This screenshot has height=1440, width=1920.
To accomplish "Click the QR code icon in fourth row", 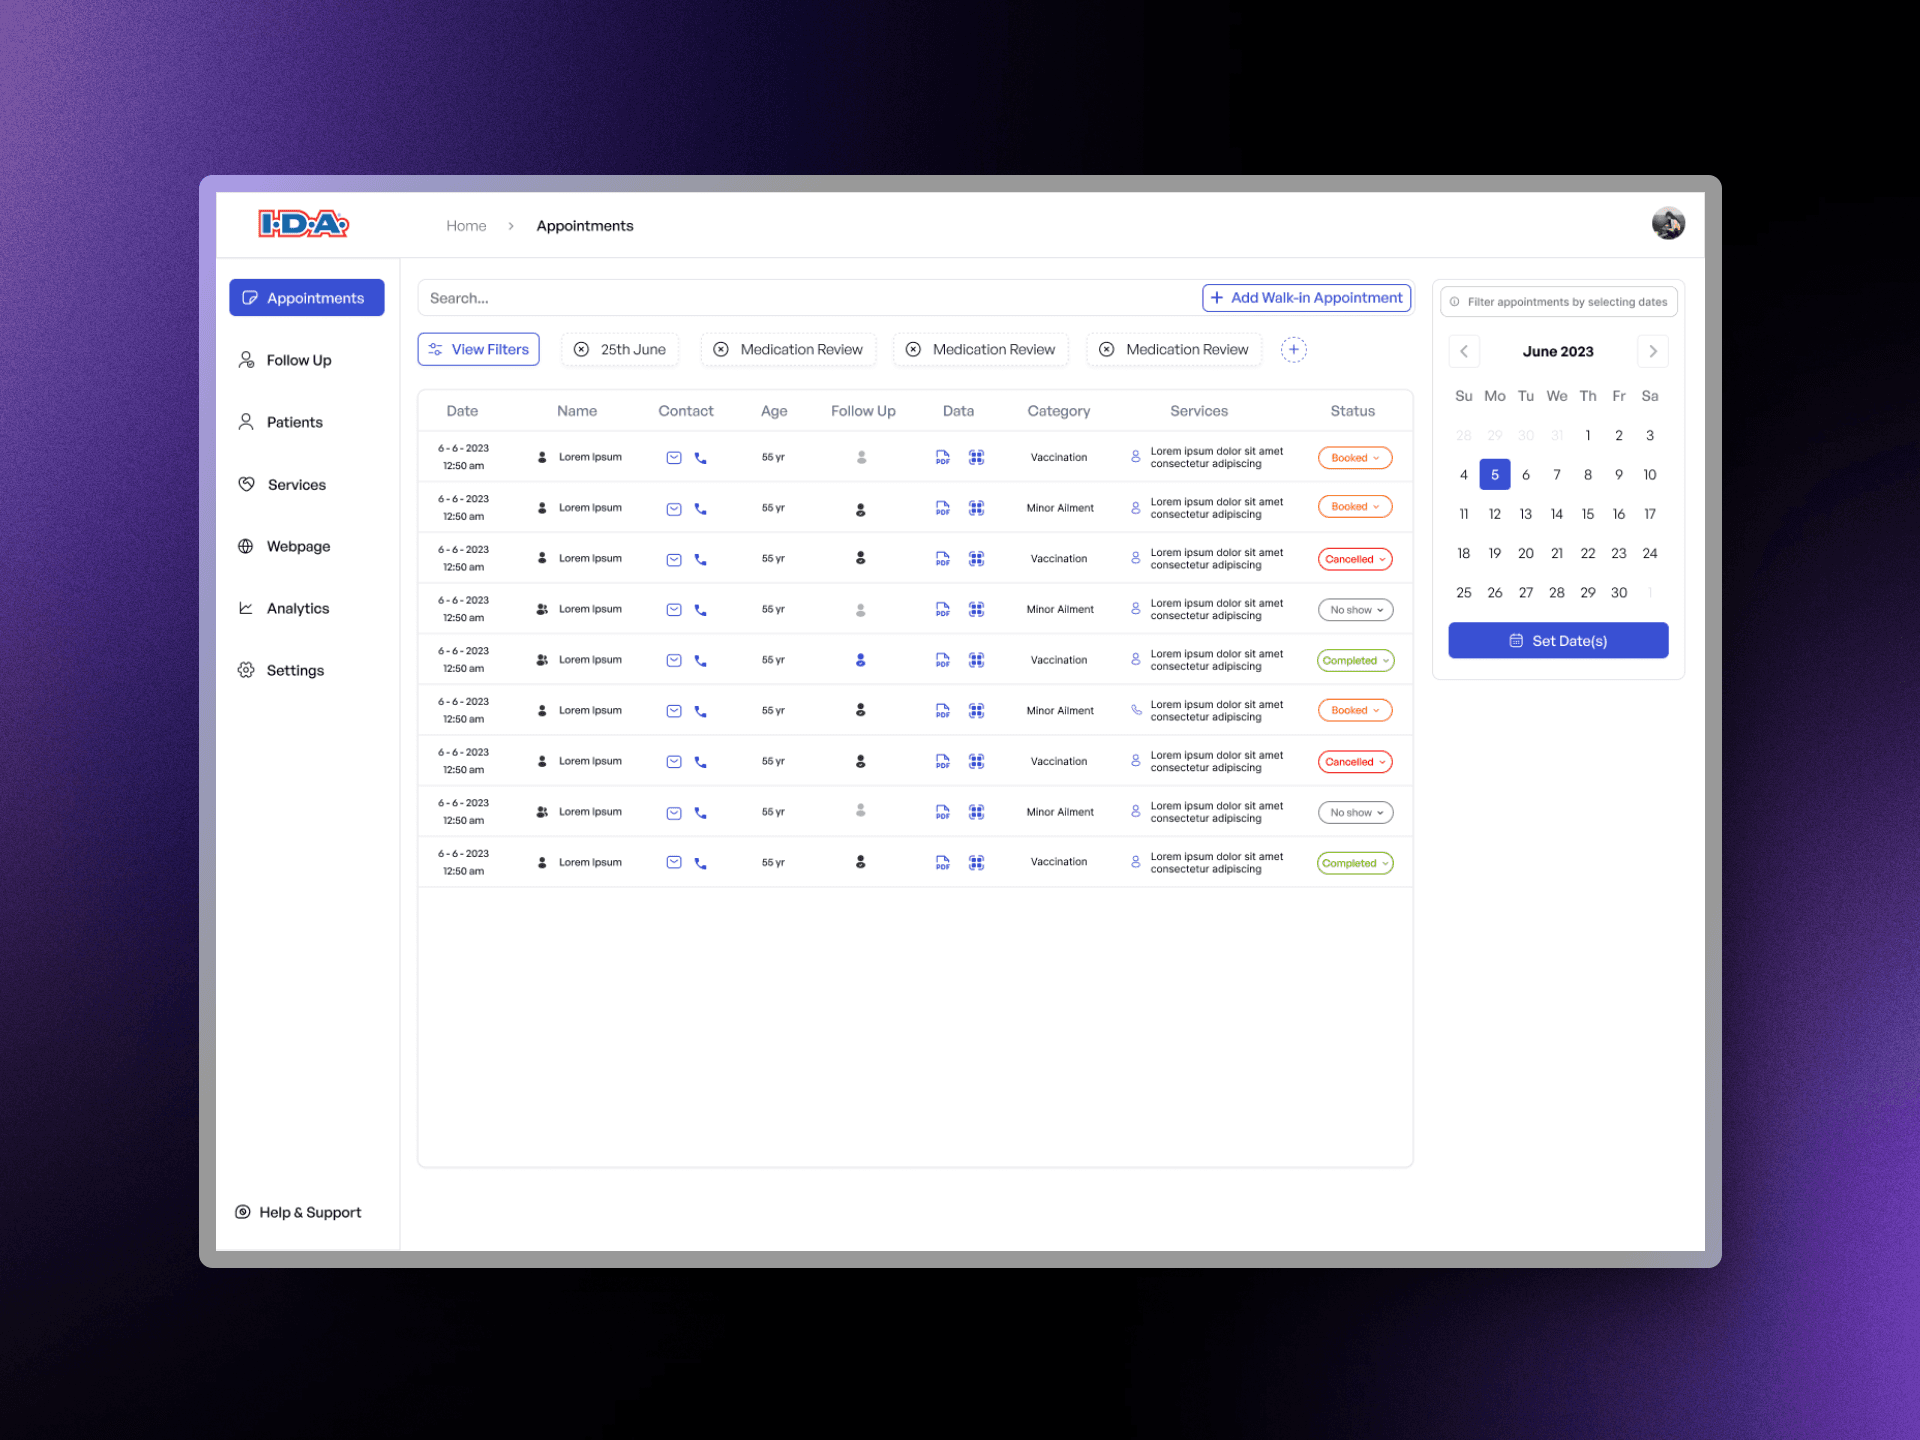I will (x=976, y=609).
